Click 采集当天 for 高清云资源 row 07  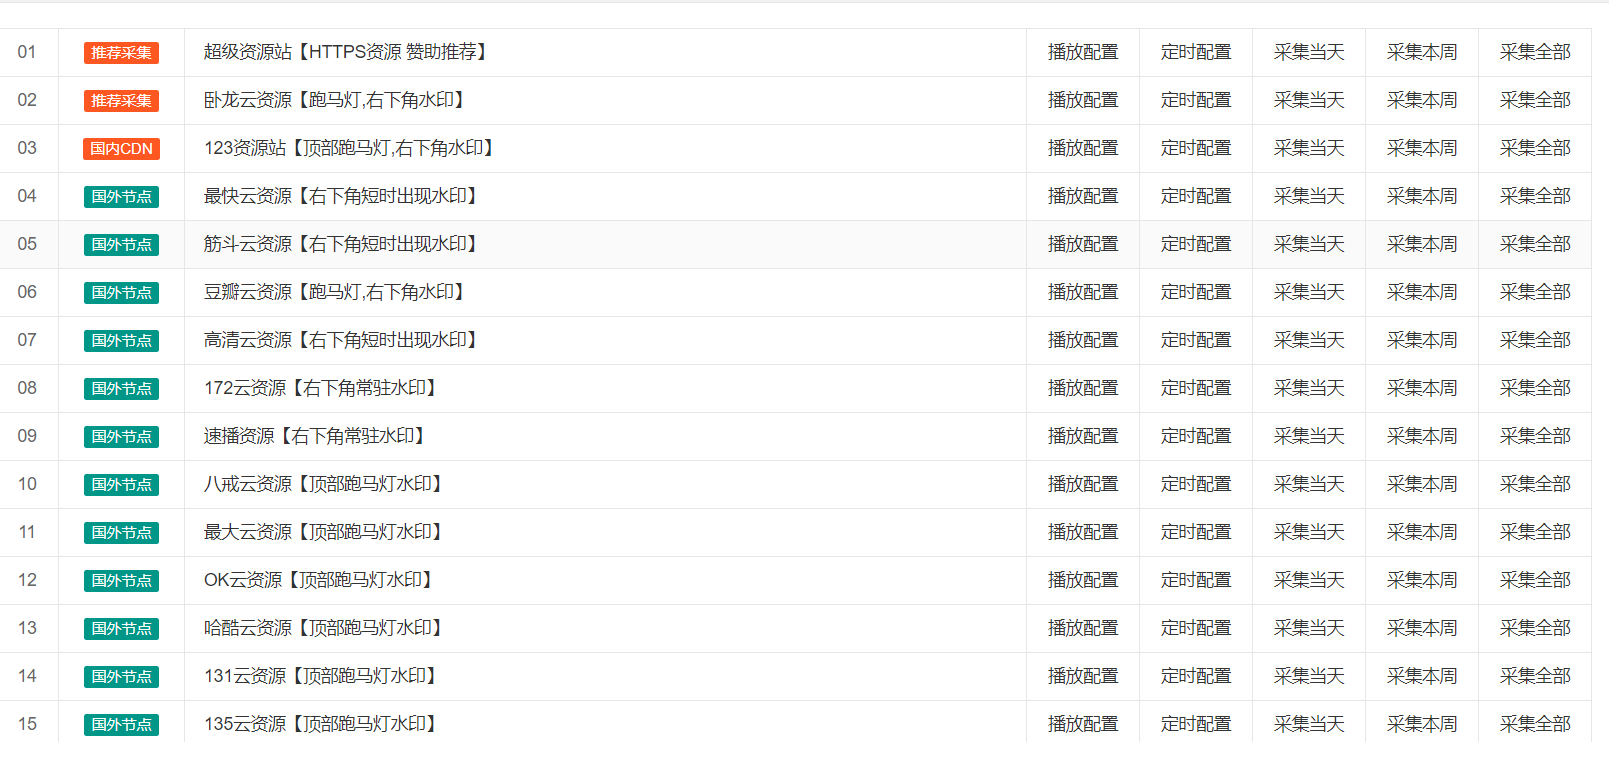coord(1309,340)
